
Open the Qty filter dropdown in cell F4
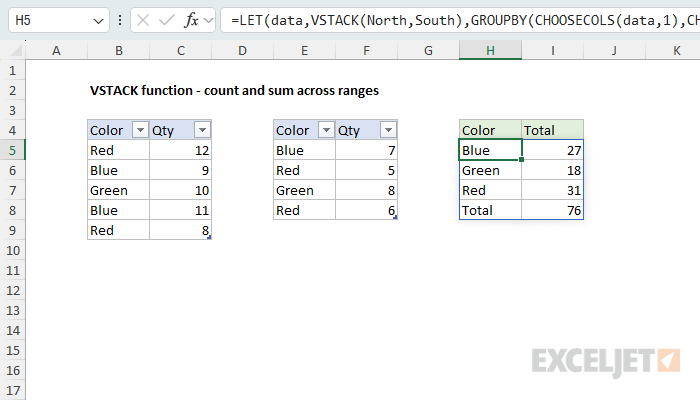[x=388, y=130]
